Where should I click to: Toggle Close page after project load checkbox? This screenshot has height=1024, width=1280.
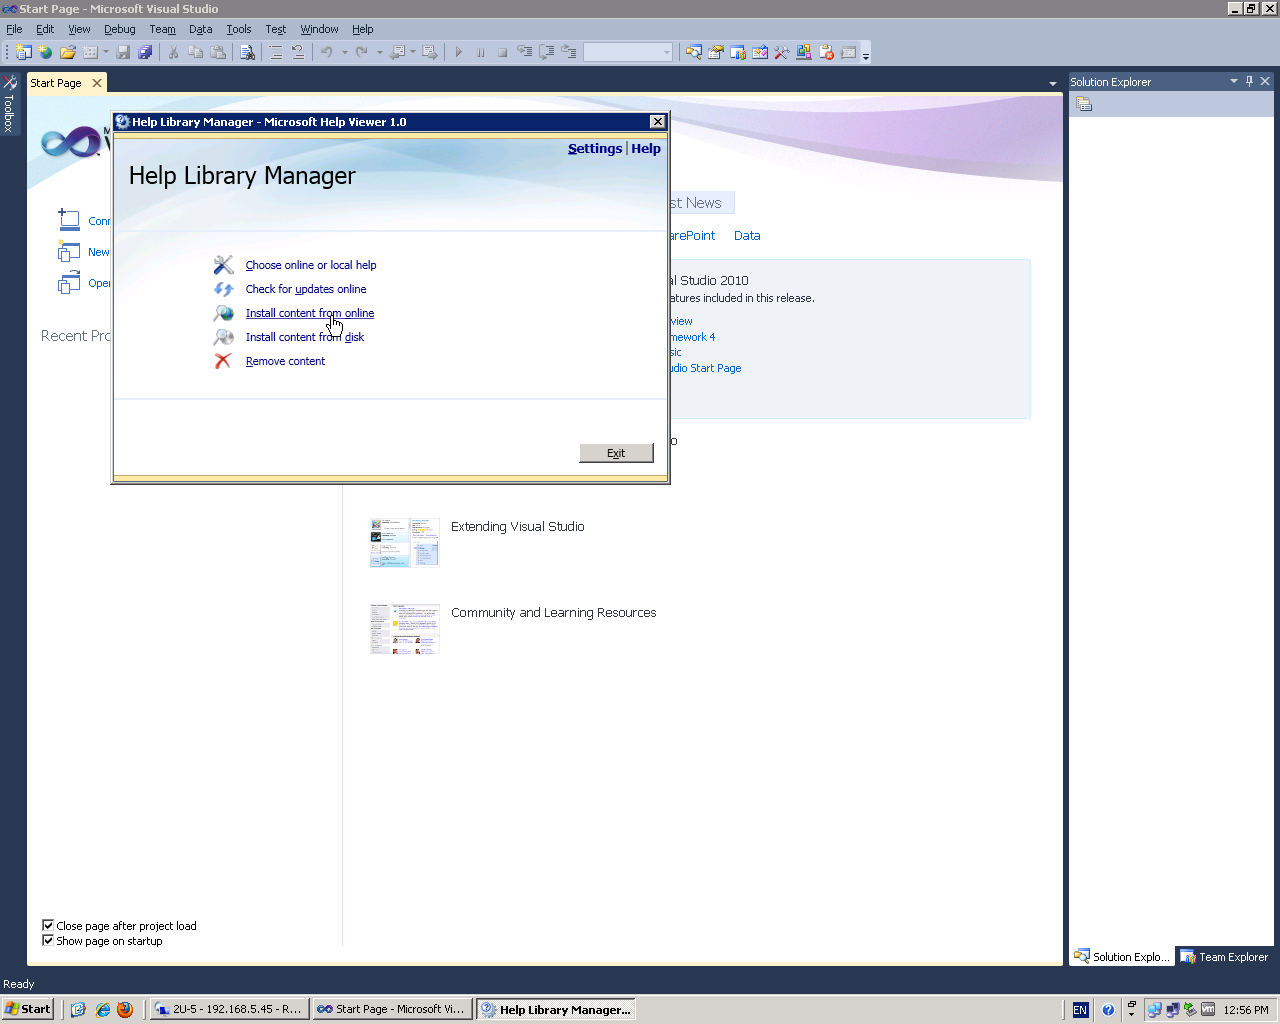(x=47, y=925)
